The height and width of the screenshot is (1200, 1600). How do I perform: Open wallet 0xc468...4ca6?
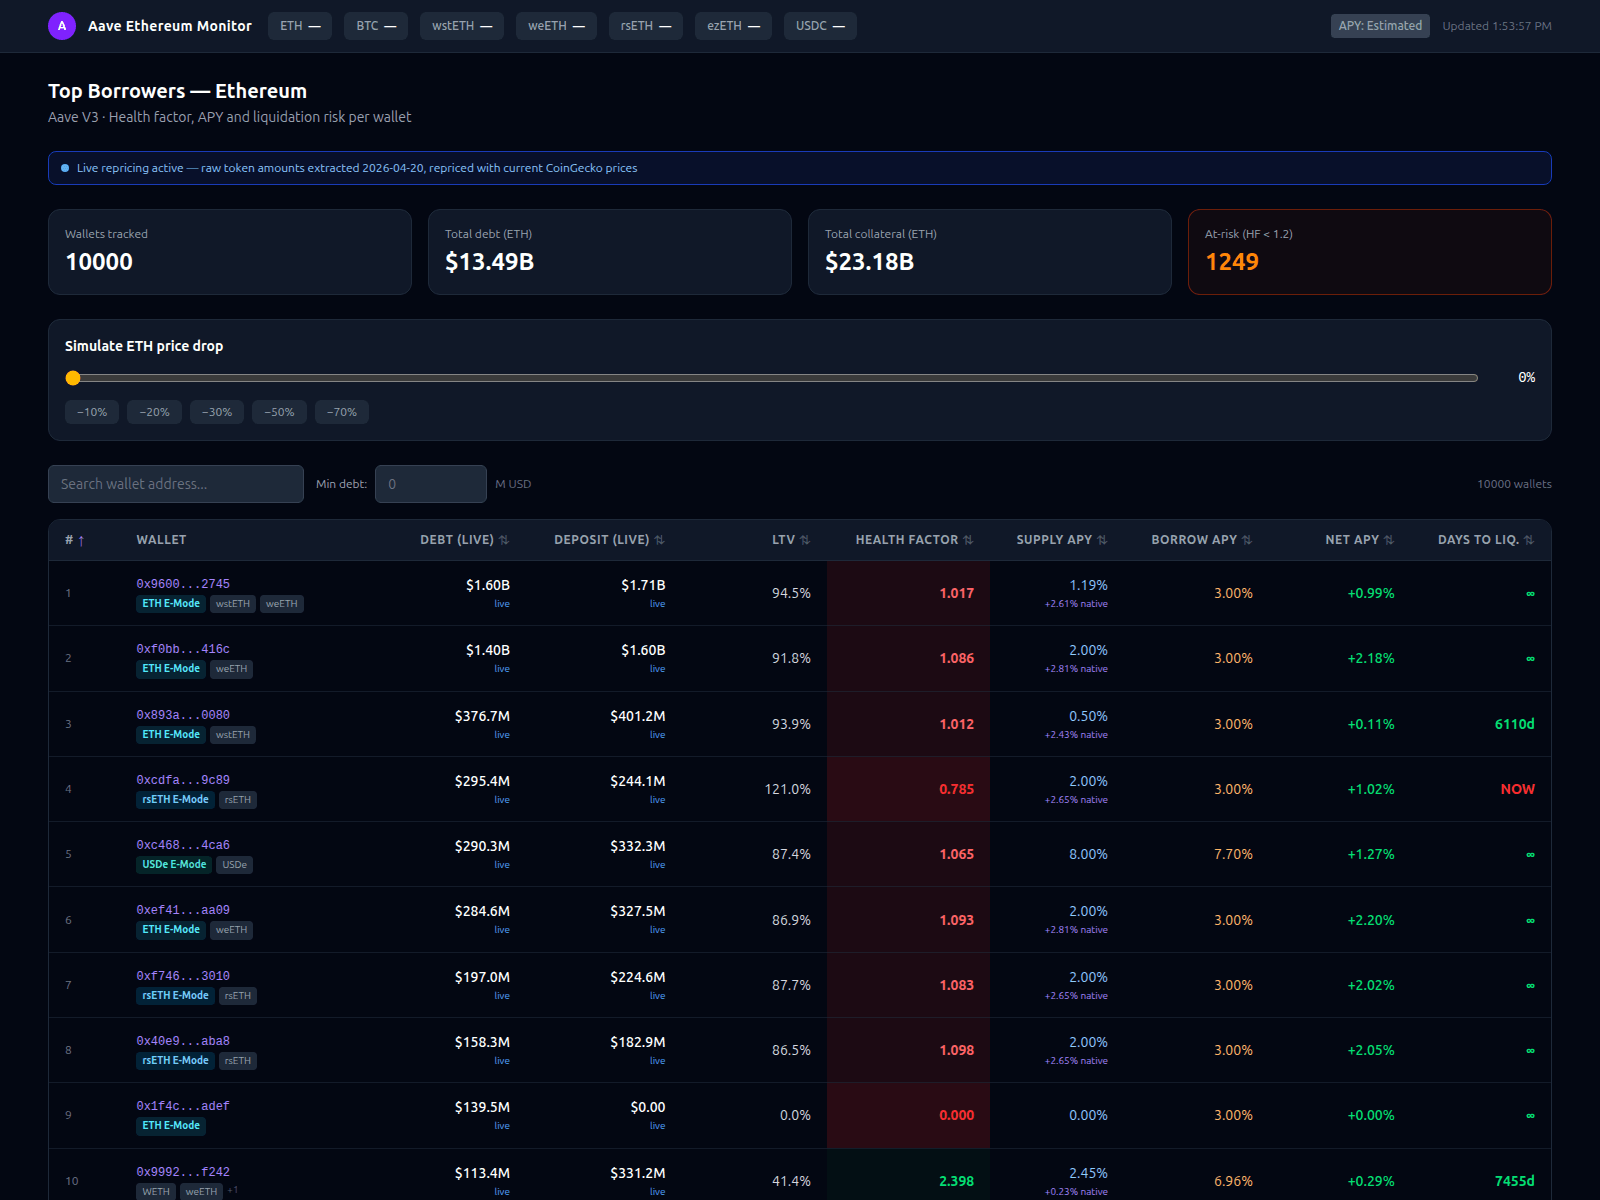click(183, 845)
